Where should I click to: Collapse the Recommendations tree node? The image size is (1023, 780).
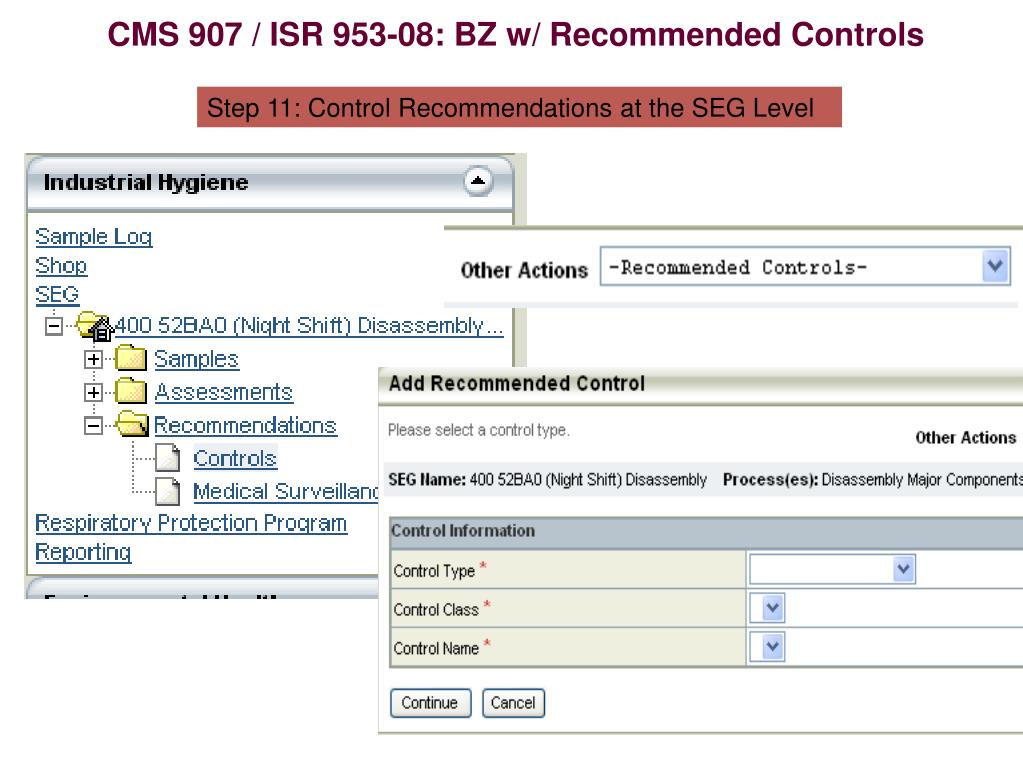[93, 426]
